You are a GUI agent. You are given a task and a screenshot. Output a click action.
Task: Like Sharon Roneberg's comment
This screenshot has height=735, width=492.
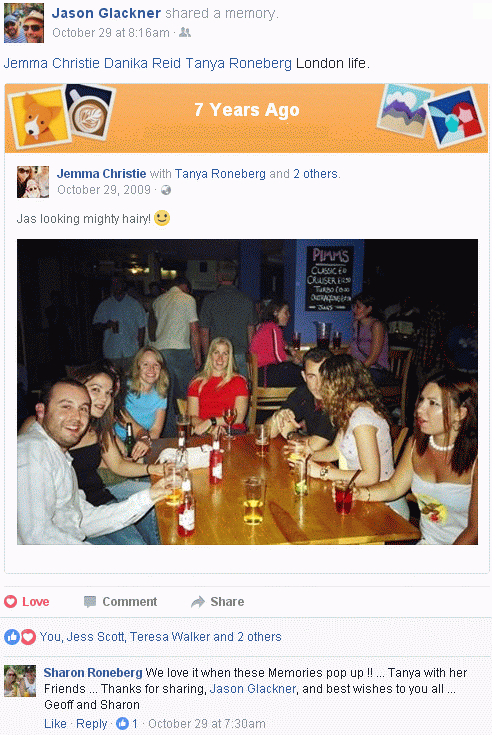(55, 724)
